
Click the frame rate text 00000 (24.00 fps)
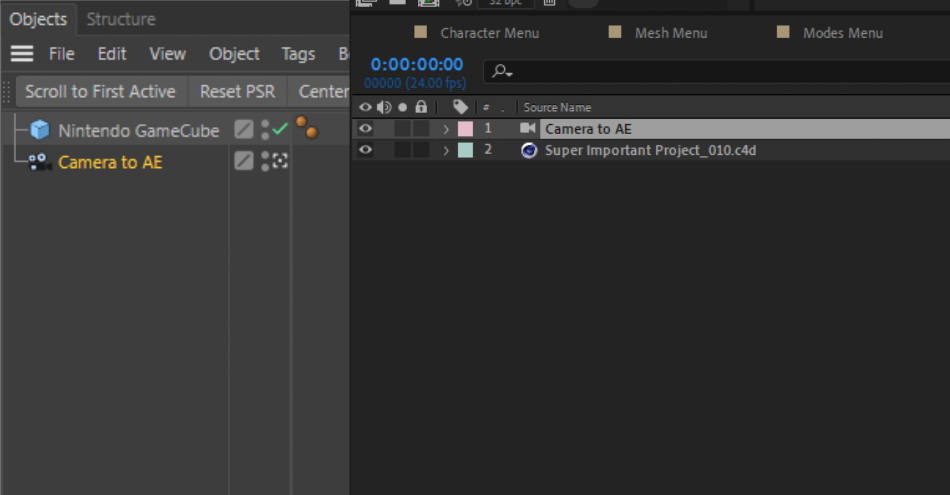point(415,83)
